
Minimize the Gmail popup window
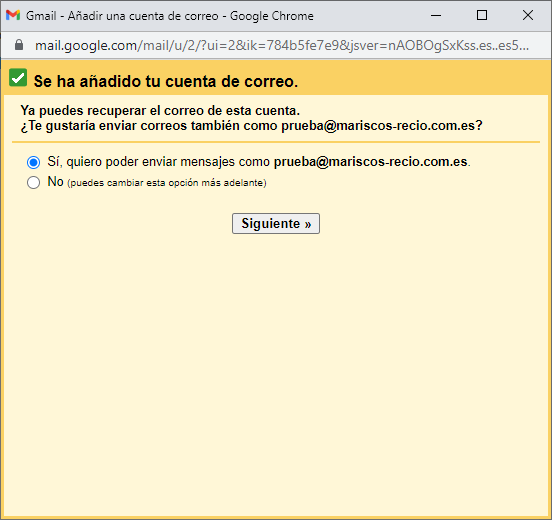(x=436, y=15)
